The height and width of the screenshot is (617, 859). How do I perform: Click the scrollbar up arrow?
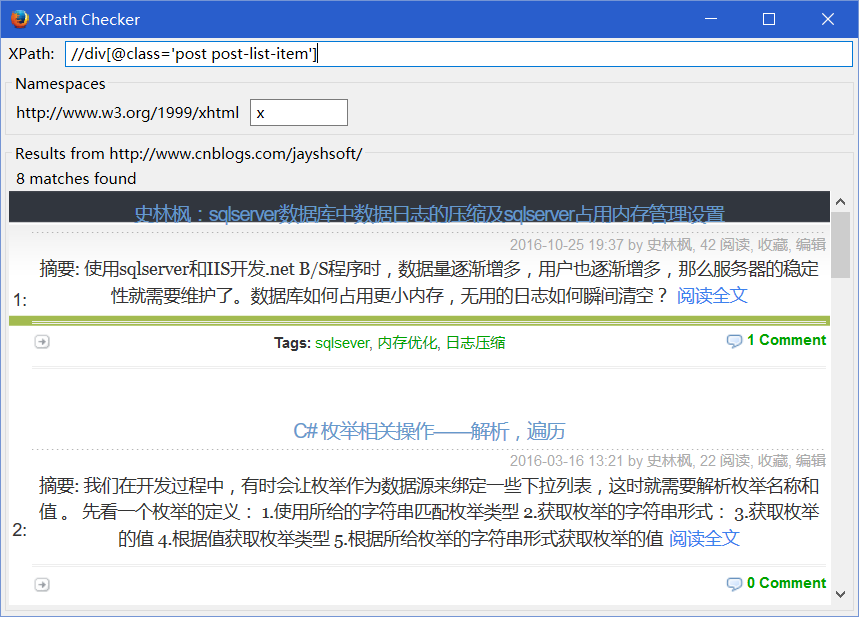pyautogui.click(x=840, y=202)
